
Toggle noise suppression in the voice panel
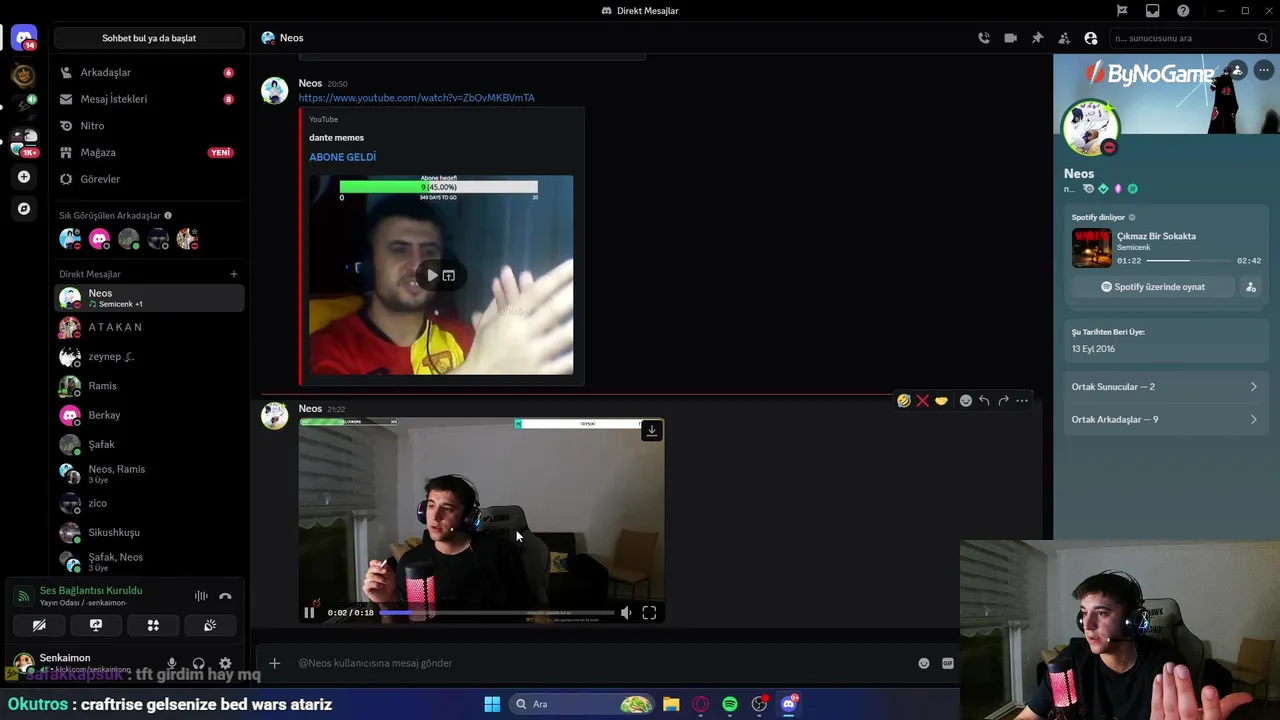click(201, 596)
